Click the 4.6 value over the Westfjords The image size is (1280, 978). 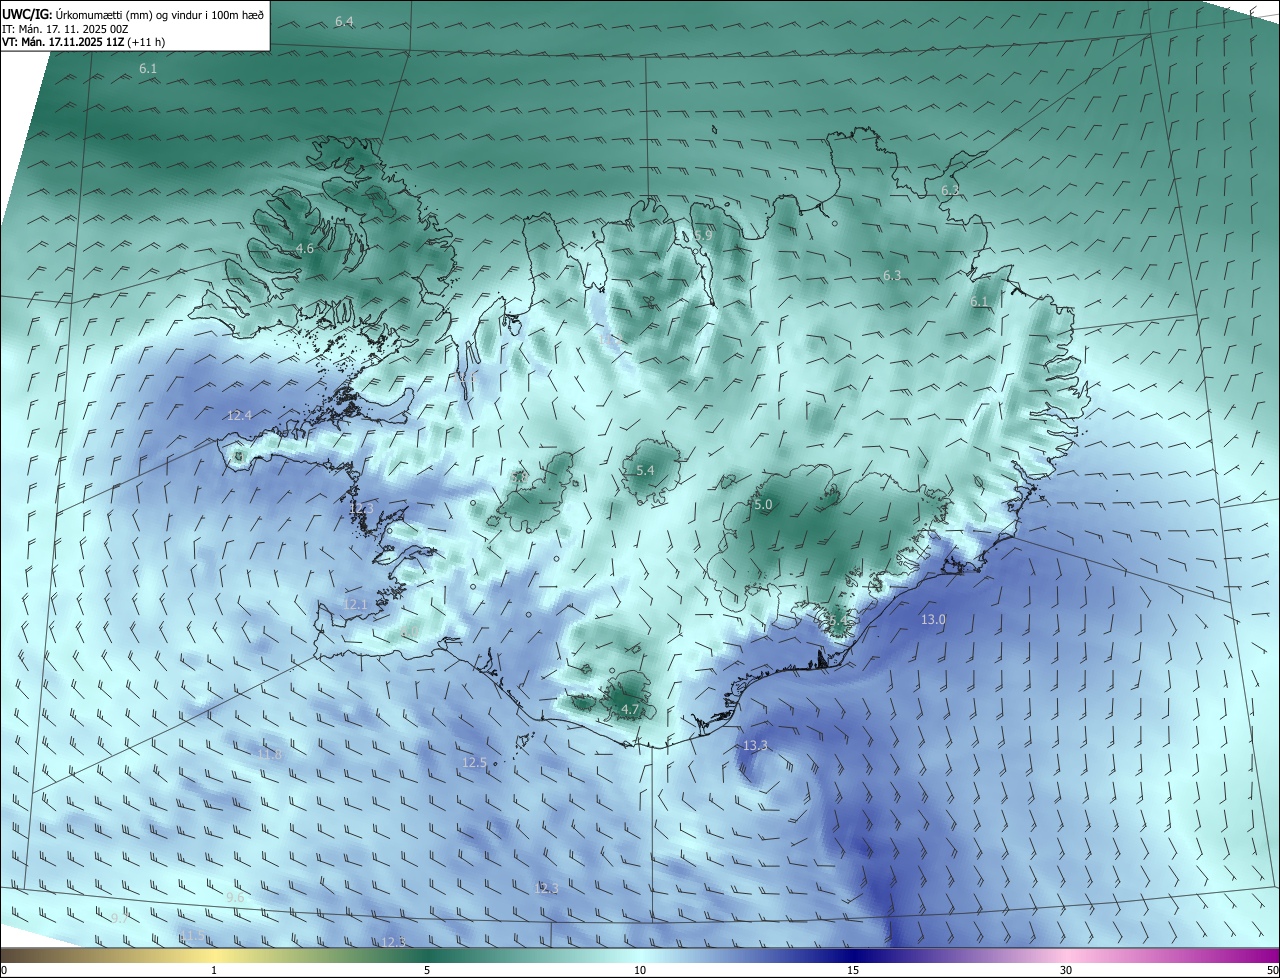305,248
